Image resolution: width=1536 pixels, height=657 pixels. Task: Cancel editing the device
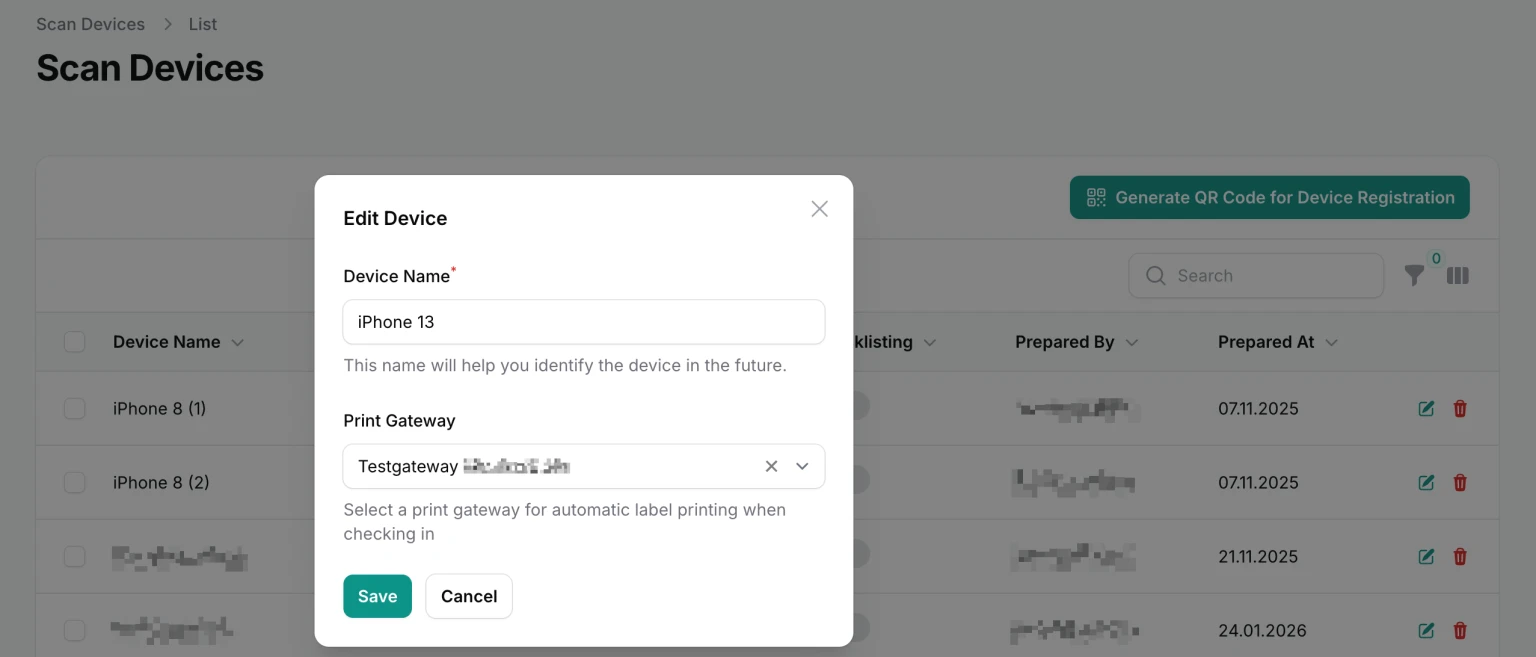(468, 596)
